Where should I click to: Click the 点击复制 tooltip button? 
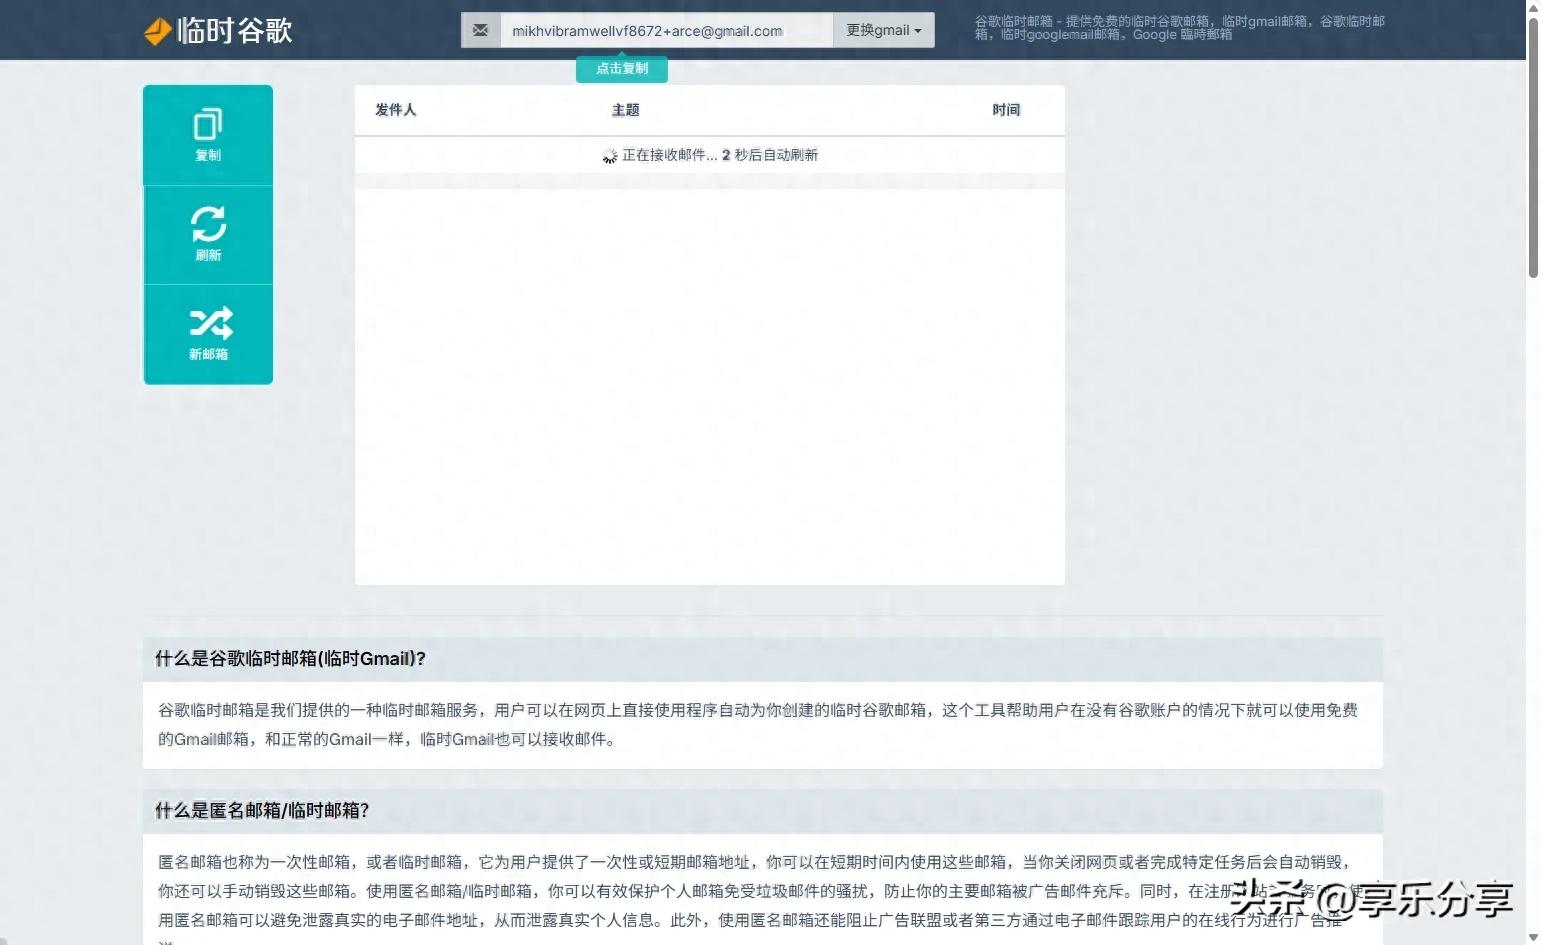coord(621,68)
